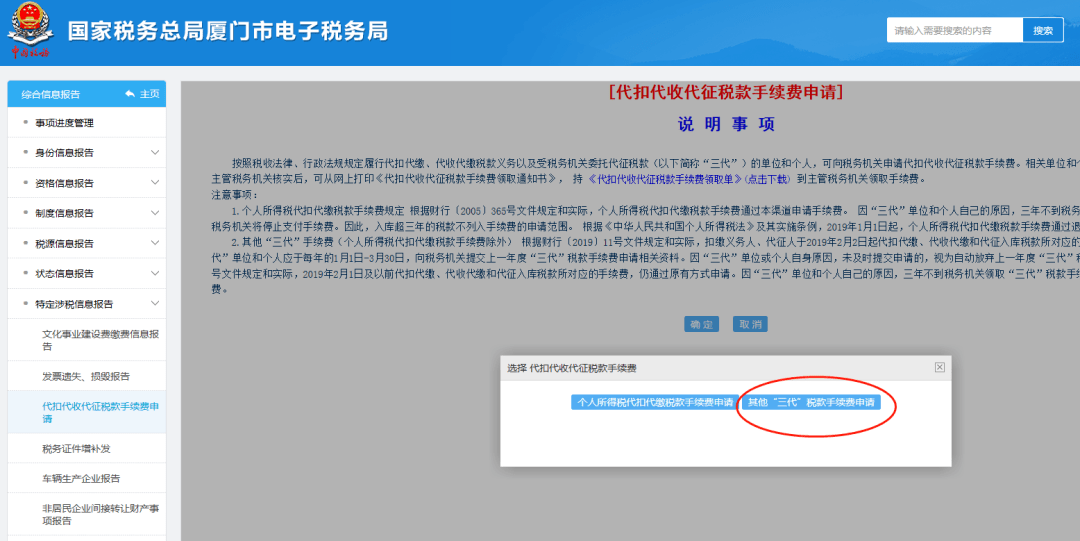Click the search input field
1080x541 pixels.
(954, 31)
